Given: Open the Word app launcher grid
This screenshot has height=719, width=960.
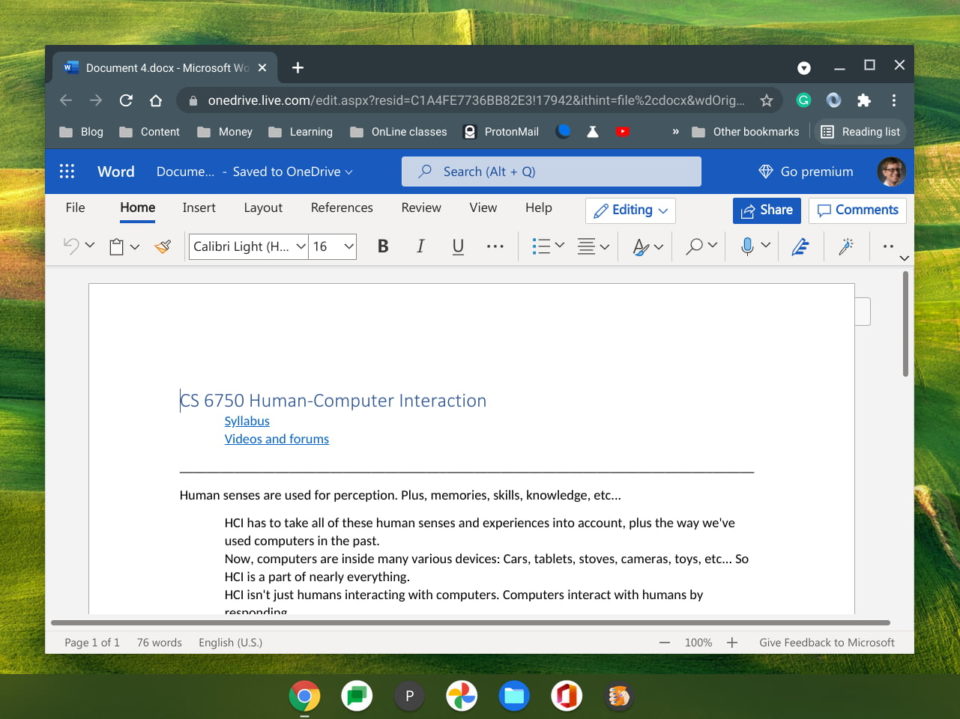Looking at the screenshot, I should click(x=67, y=171).
